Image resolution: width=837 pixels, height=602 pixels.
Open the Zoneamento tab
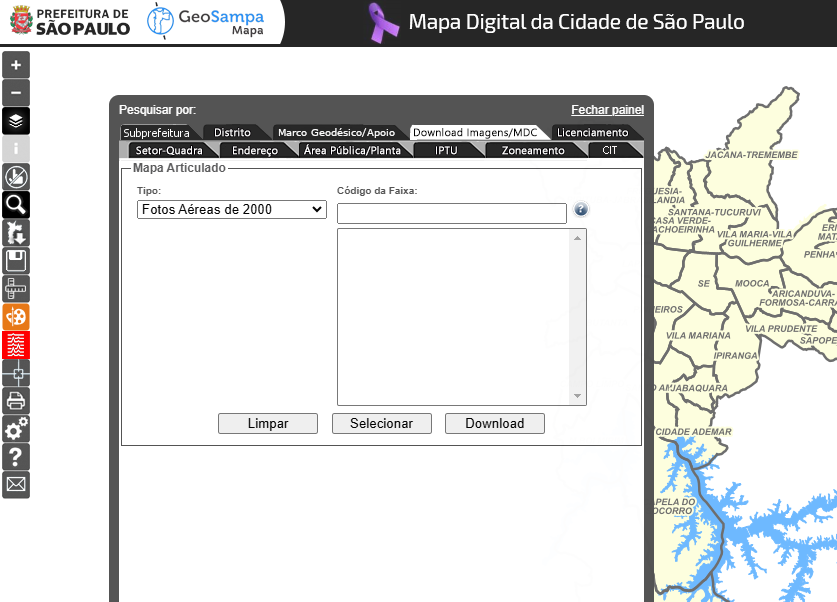point(533,151)
